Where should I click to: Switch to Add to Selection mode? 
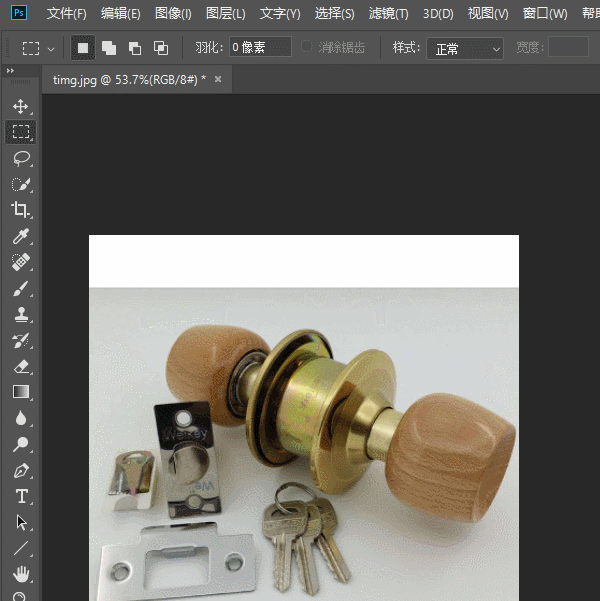click(x=109, y=48)
